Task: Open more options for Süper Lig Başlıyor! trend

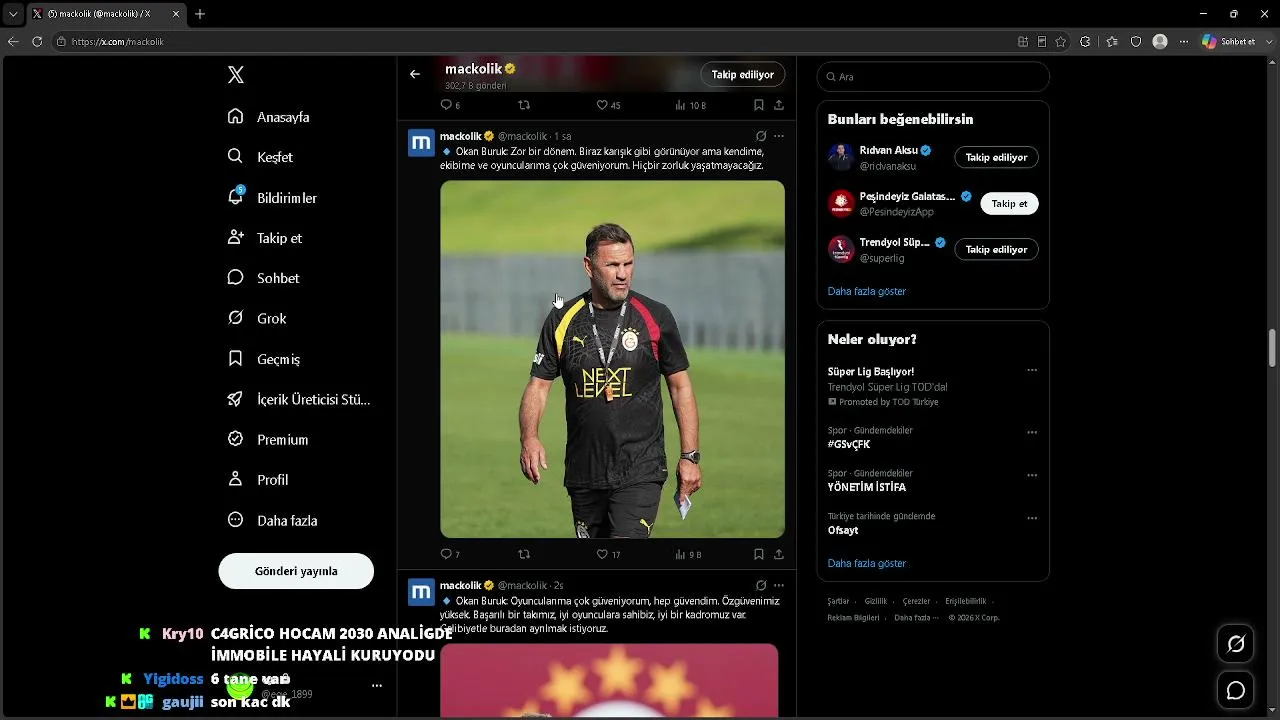Action: (x=1032, y=370)
